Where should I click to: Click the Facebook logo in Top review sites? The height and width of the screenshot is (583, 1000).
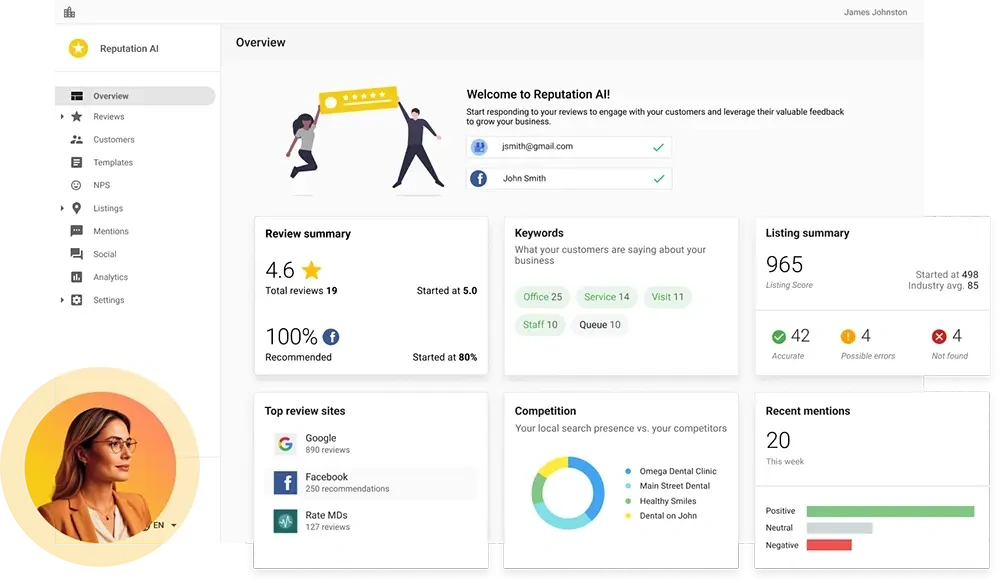coord(285,483)
